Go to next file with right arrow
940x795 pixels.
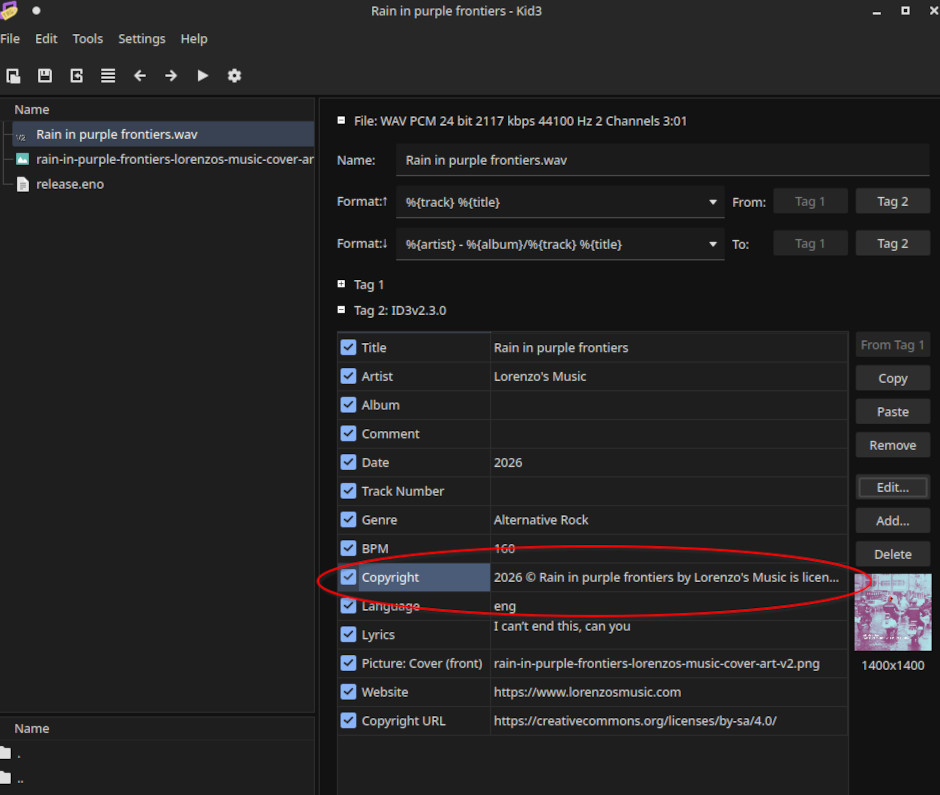point(171,76)
